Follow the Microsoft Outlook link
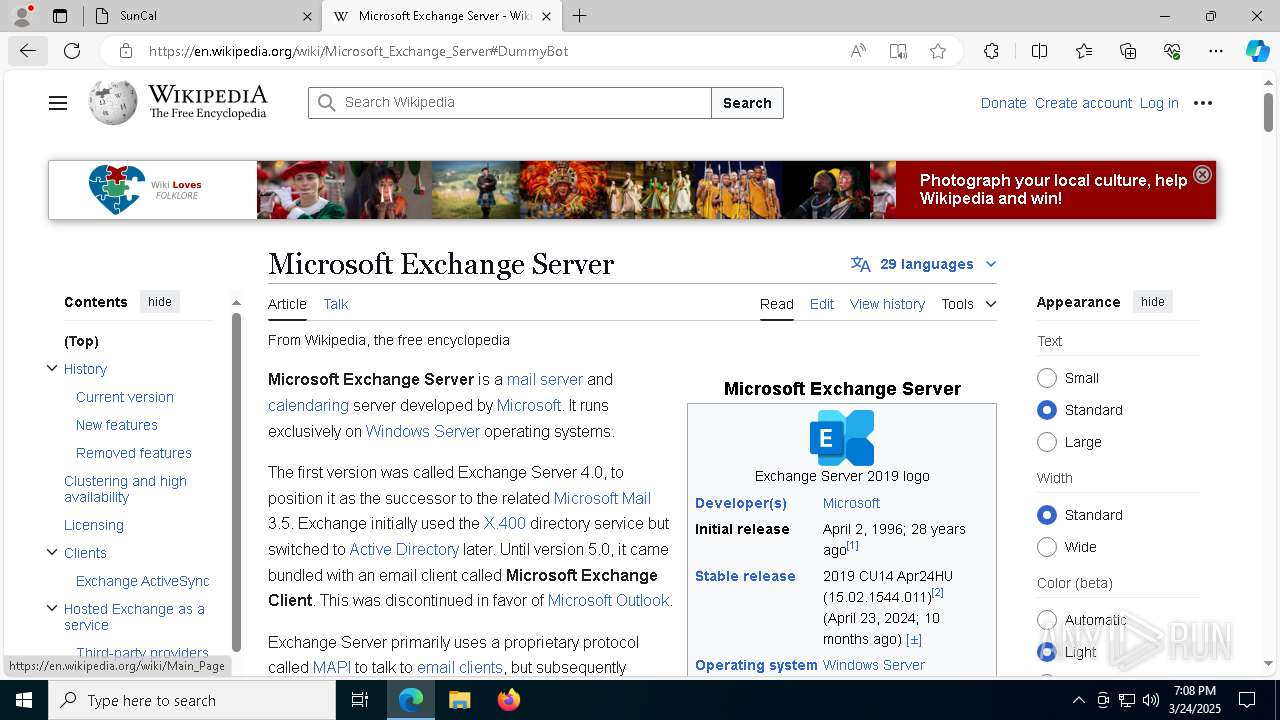 tap(608, 600)
